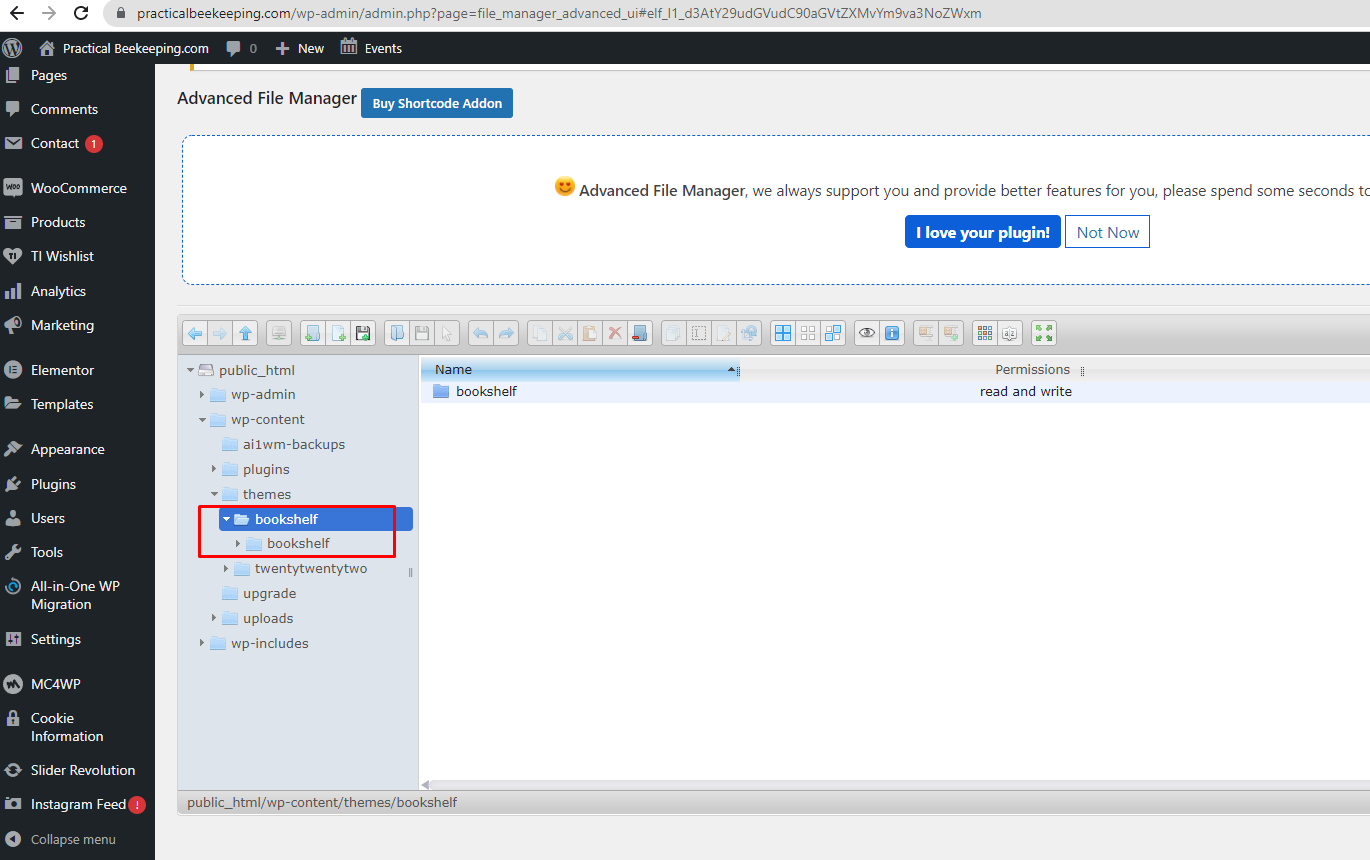Click the download floppy disk icon
Viewport: 1370px width, 860px height.
click(x=422, y=333)
